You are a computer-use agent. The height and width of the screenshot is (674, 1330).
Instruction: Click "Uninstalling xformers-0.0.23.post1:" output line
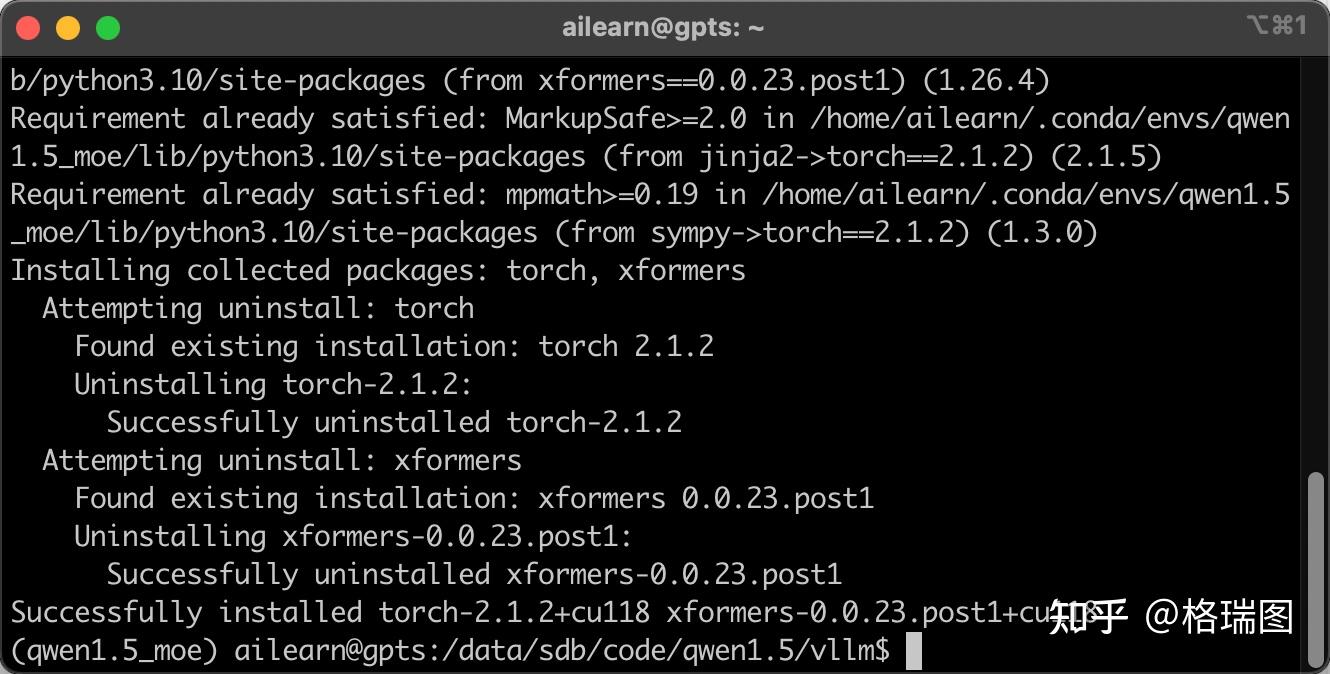[353, 536]
